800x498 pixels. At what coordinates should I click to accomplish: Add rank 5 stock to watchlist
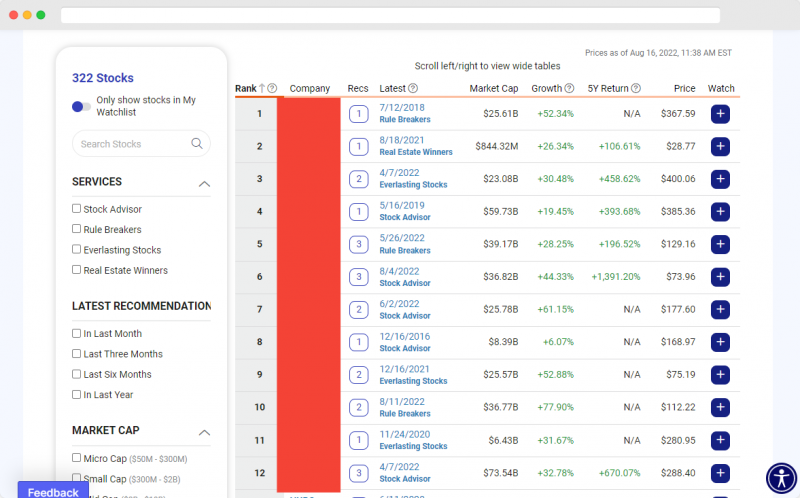pyautogui.click(x=720, y=244)
